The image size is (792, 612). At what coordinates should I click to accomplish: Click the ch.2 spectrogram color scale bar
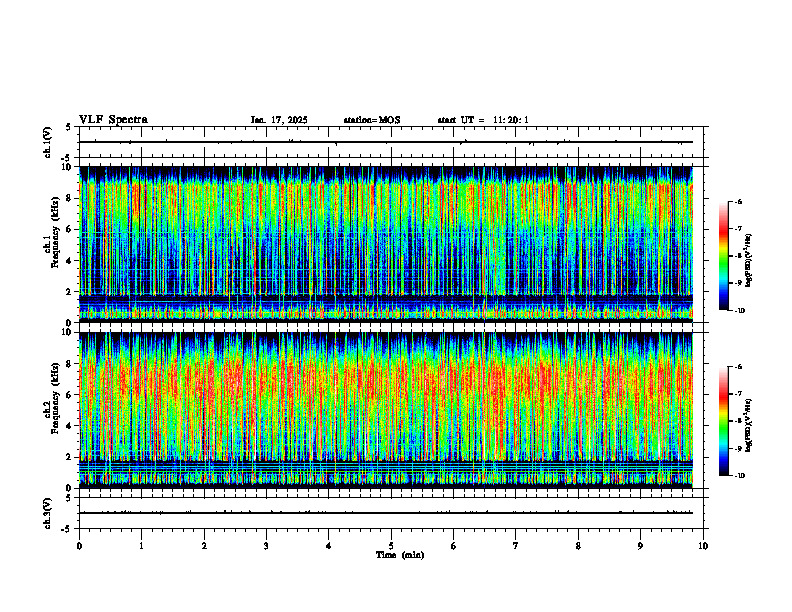point(723,421)
